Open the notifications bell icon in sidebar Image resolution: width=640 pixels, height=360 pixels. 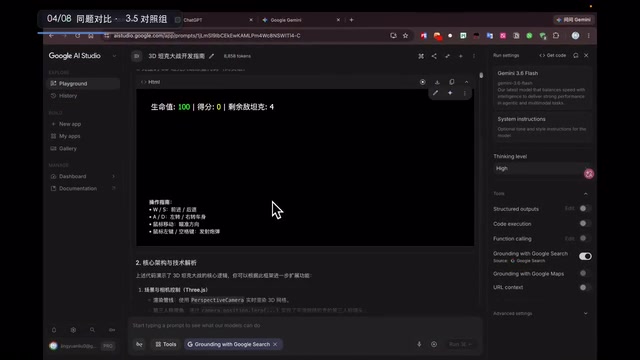(54, 330)
